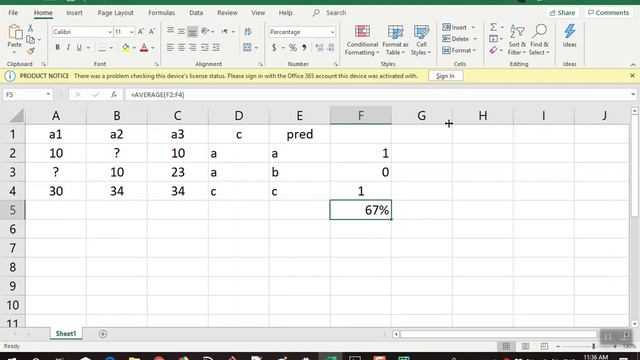Click the zoom slider handle
640x360 pixels.
[x=593, y=347]
